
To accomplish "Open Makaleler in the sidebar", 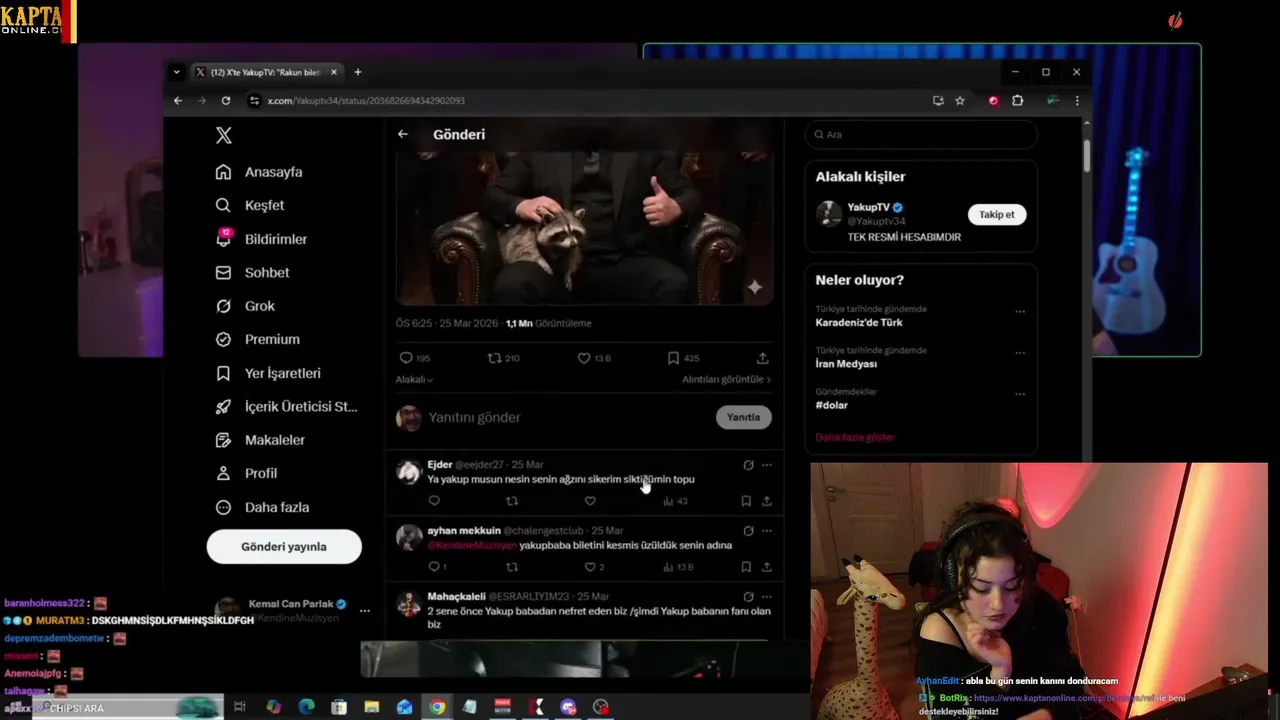I will click(260, 440).
